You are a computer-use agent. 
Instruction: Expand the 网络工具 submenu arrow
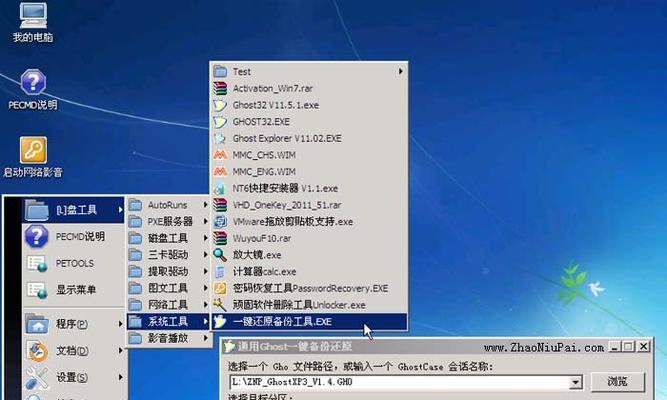point(205,305)
